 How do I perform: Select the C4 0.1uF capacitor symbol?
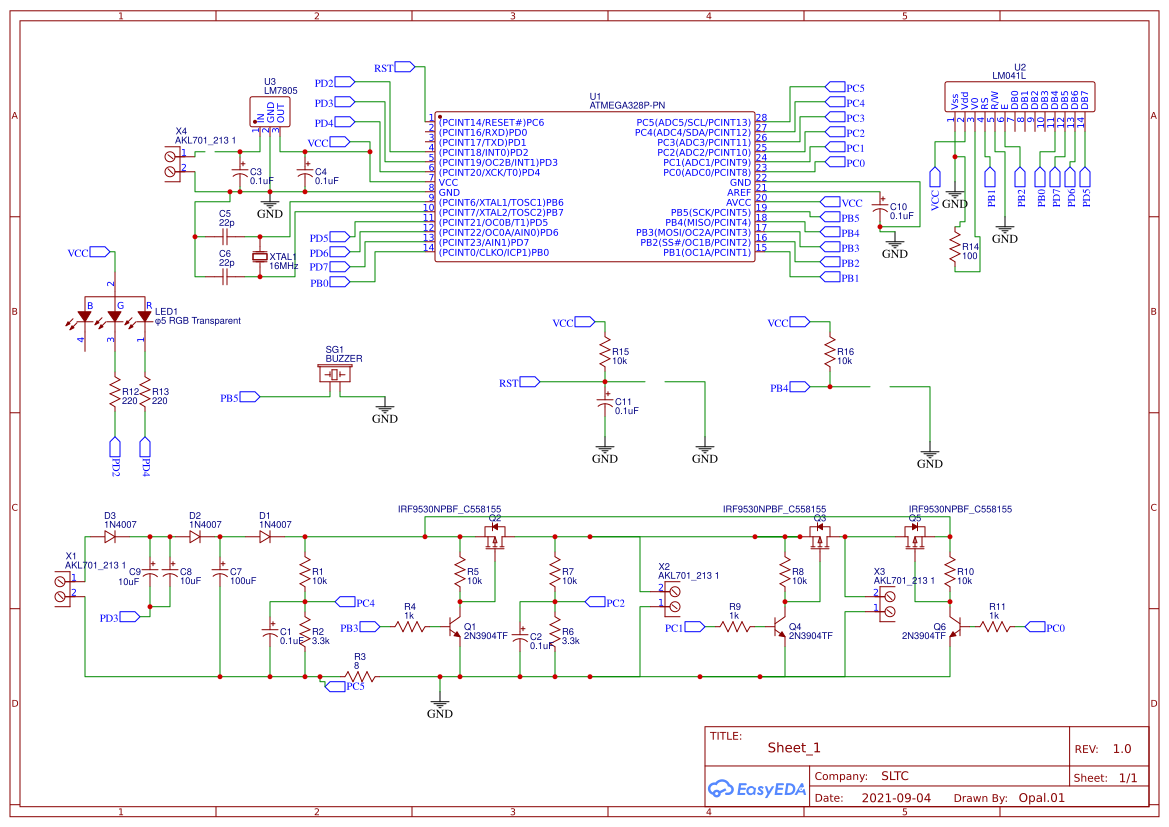tap(304, 172)
